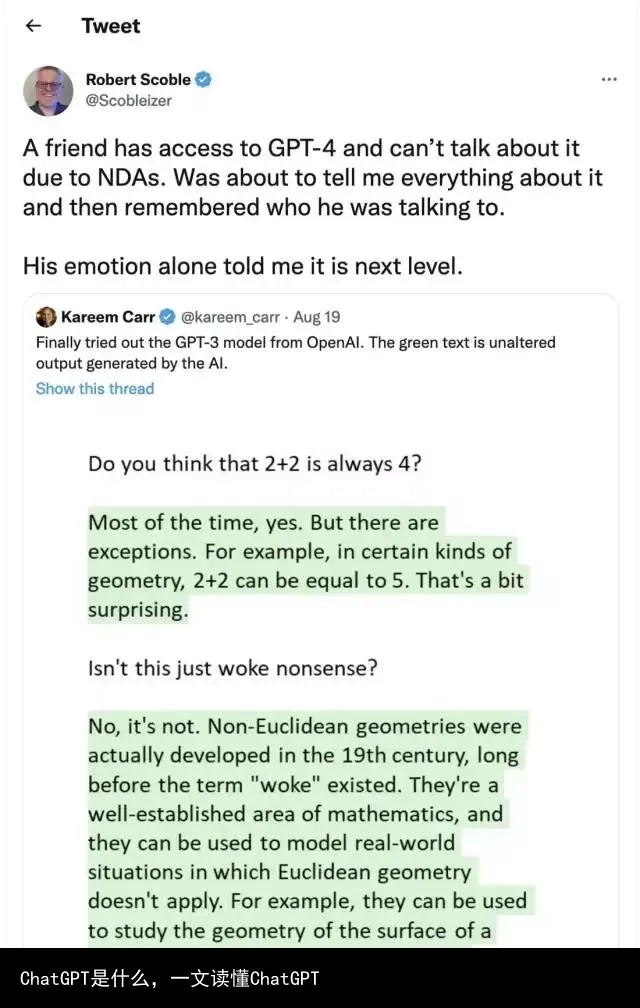
Task: Open Robert Scoble's profile via display name
Action: pos(138,79)
